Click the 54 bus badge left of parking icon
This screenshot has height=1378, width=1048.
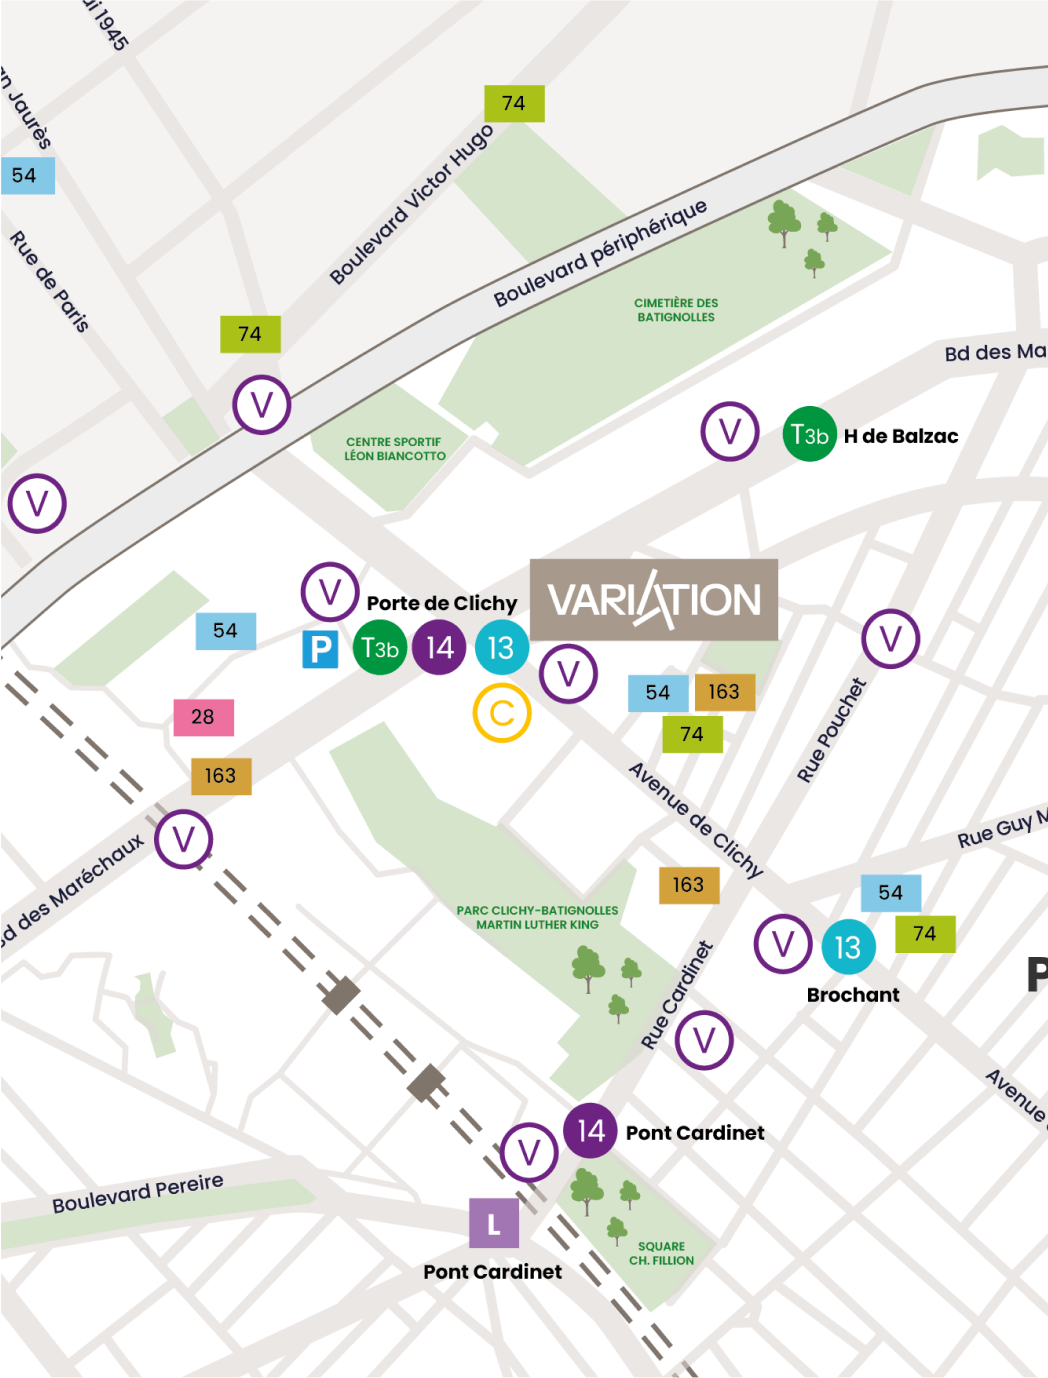[x=226, y=631]
